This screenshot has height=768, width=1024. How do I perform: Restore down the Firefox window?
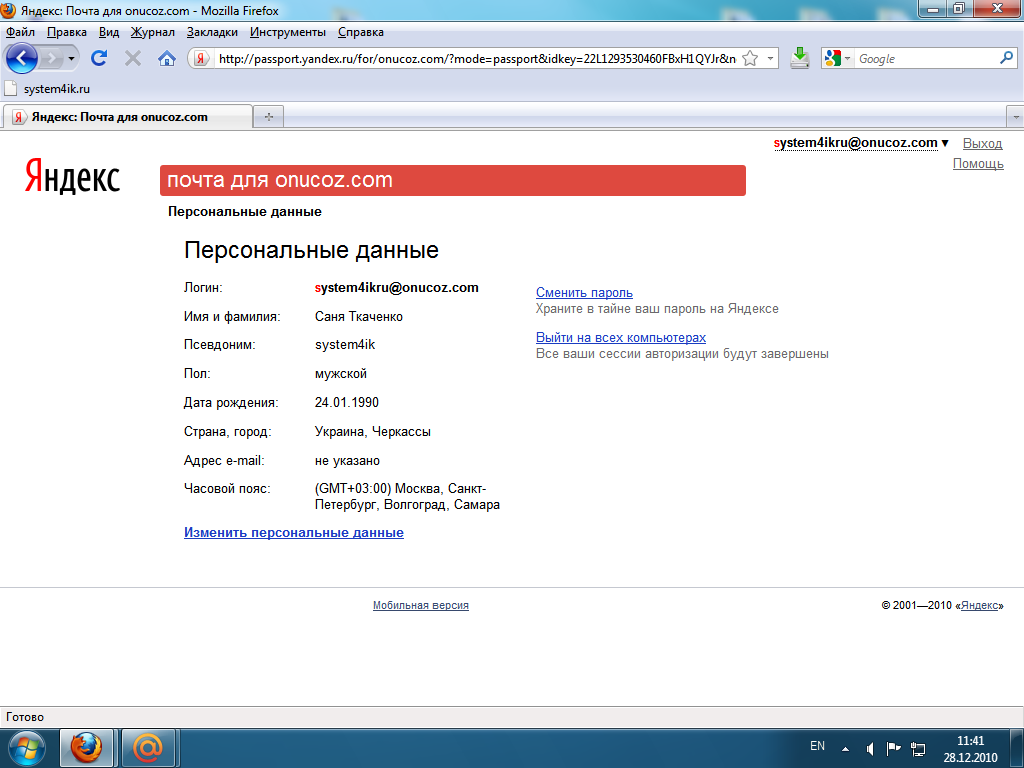click(x=959, y=8)
